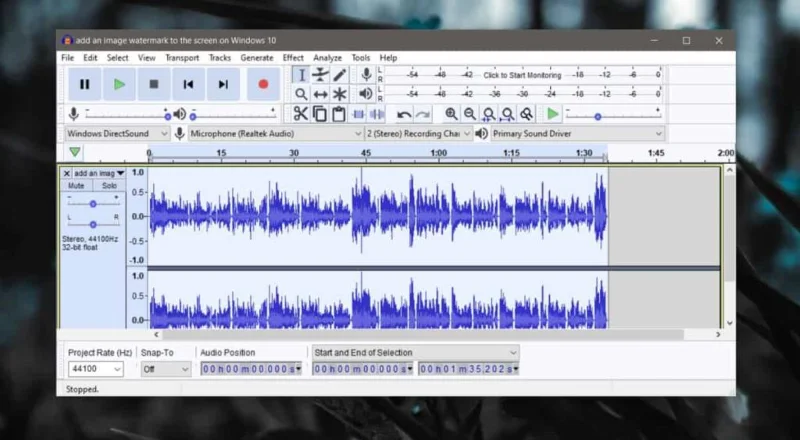
Task: Open the Analyze menu
Action: click(x=328, y=58)
